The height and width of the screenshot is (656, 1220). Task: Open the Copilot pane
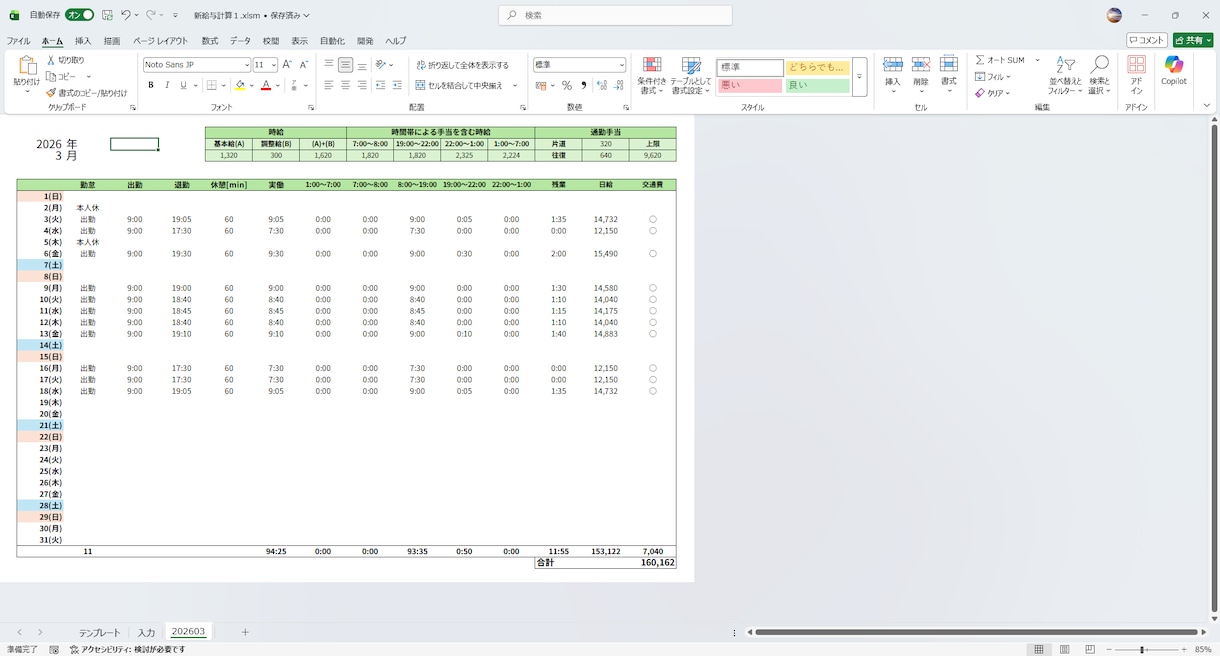click(x=1173, y=71)
